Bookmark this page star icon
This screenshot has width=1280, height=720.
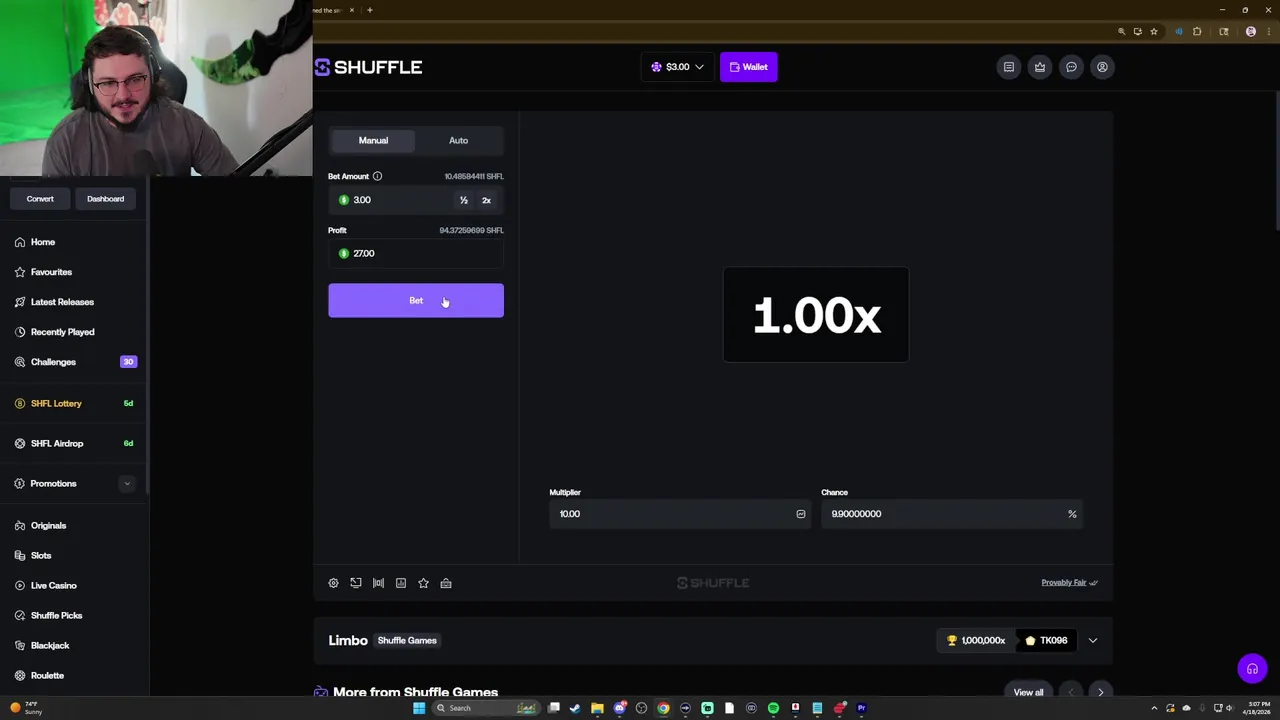1154,31
